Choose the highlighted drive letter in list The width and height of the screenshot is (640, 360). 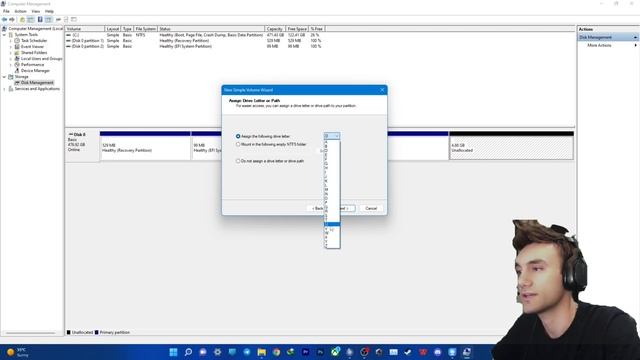(332, 224)
